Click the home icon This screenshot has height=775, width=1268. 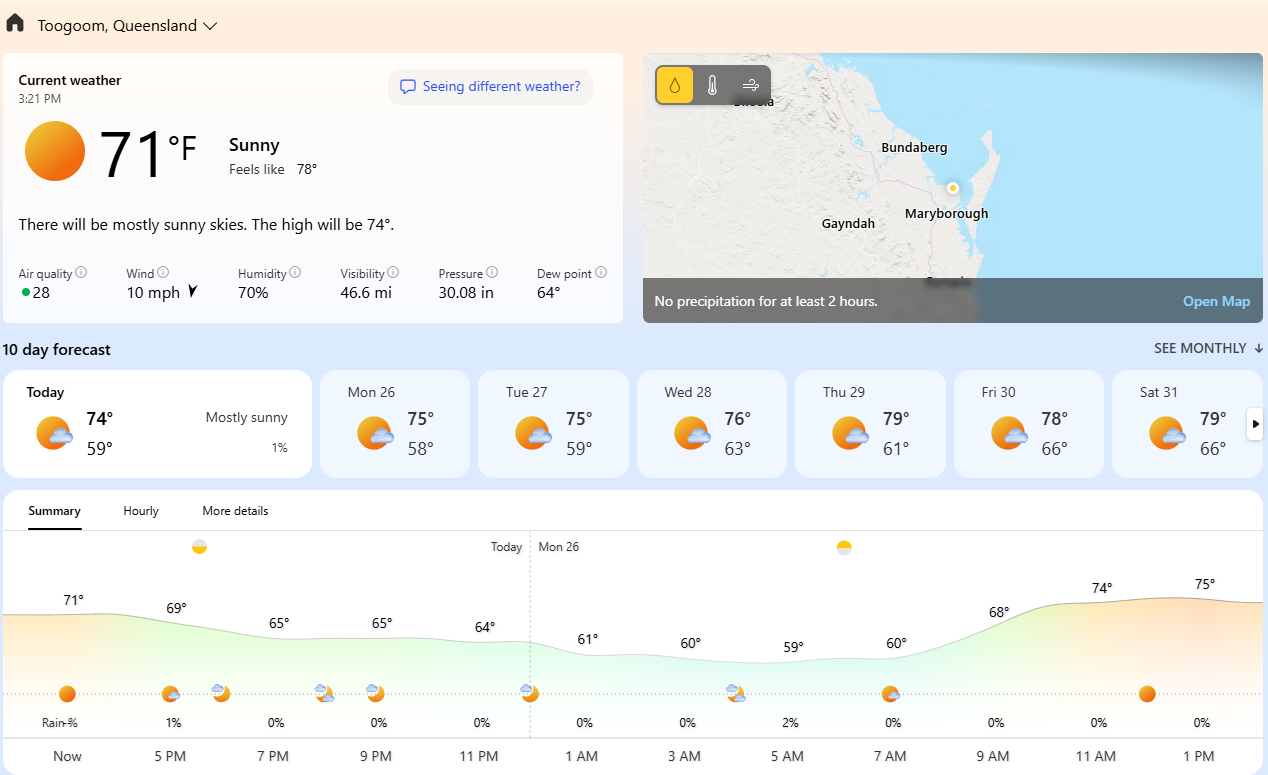(15, 24)
